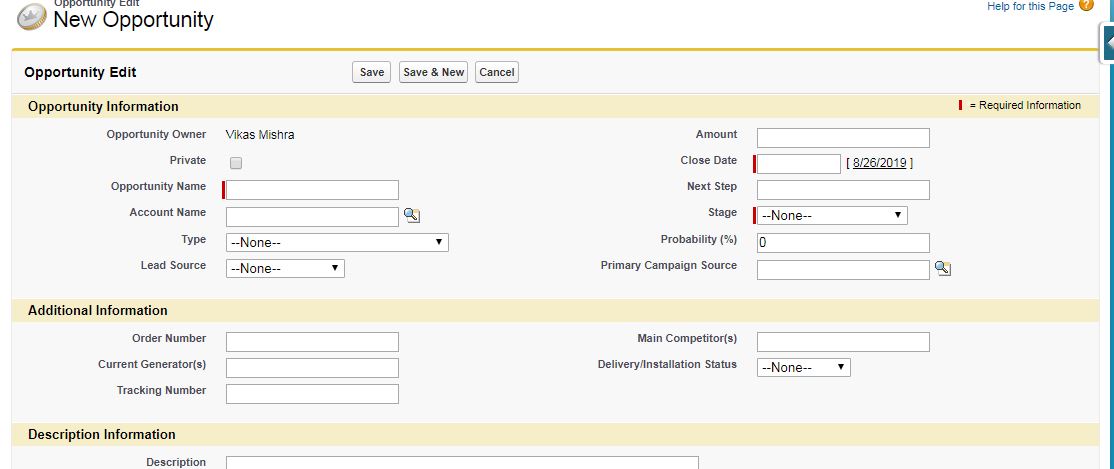Open Account Name lookup icon
Image resolution: width=1114 pixels, height=469 pixels.
click(x=412, y=216)
